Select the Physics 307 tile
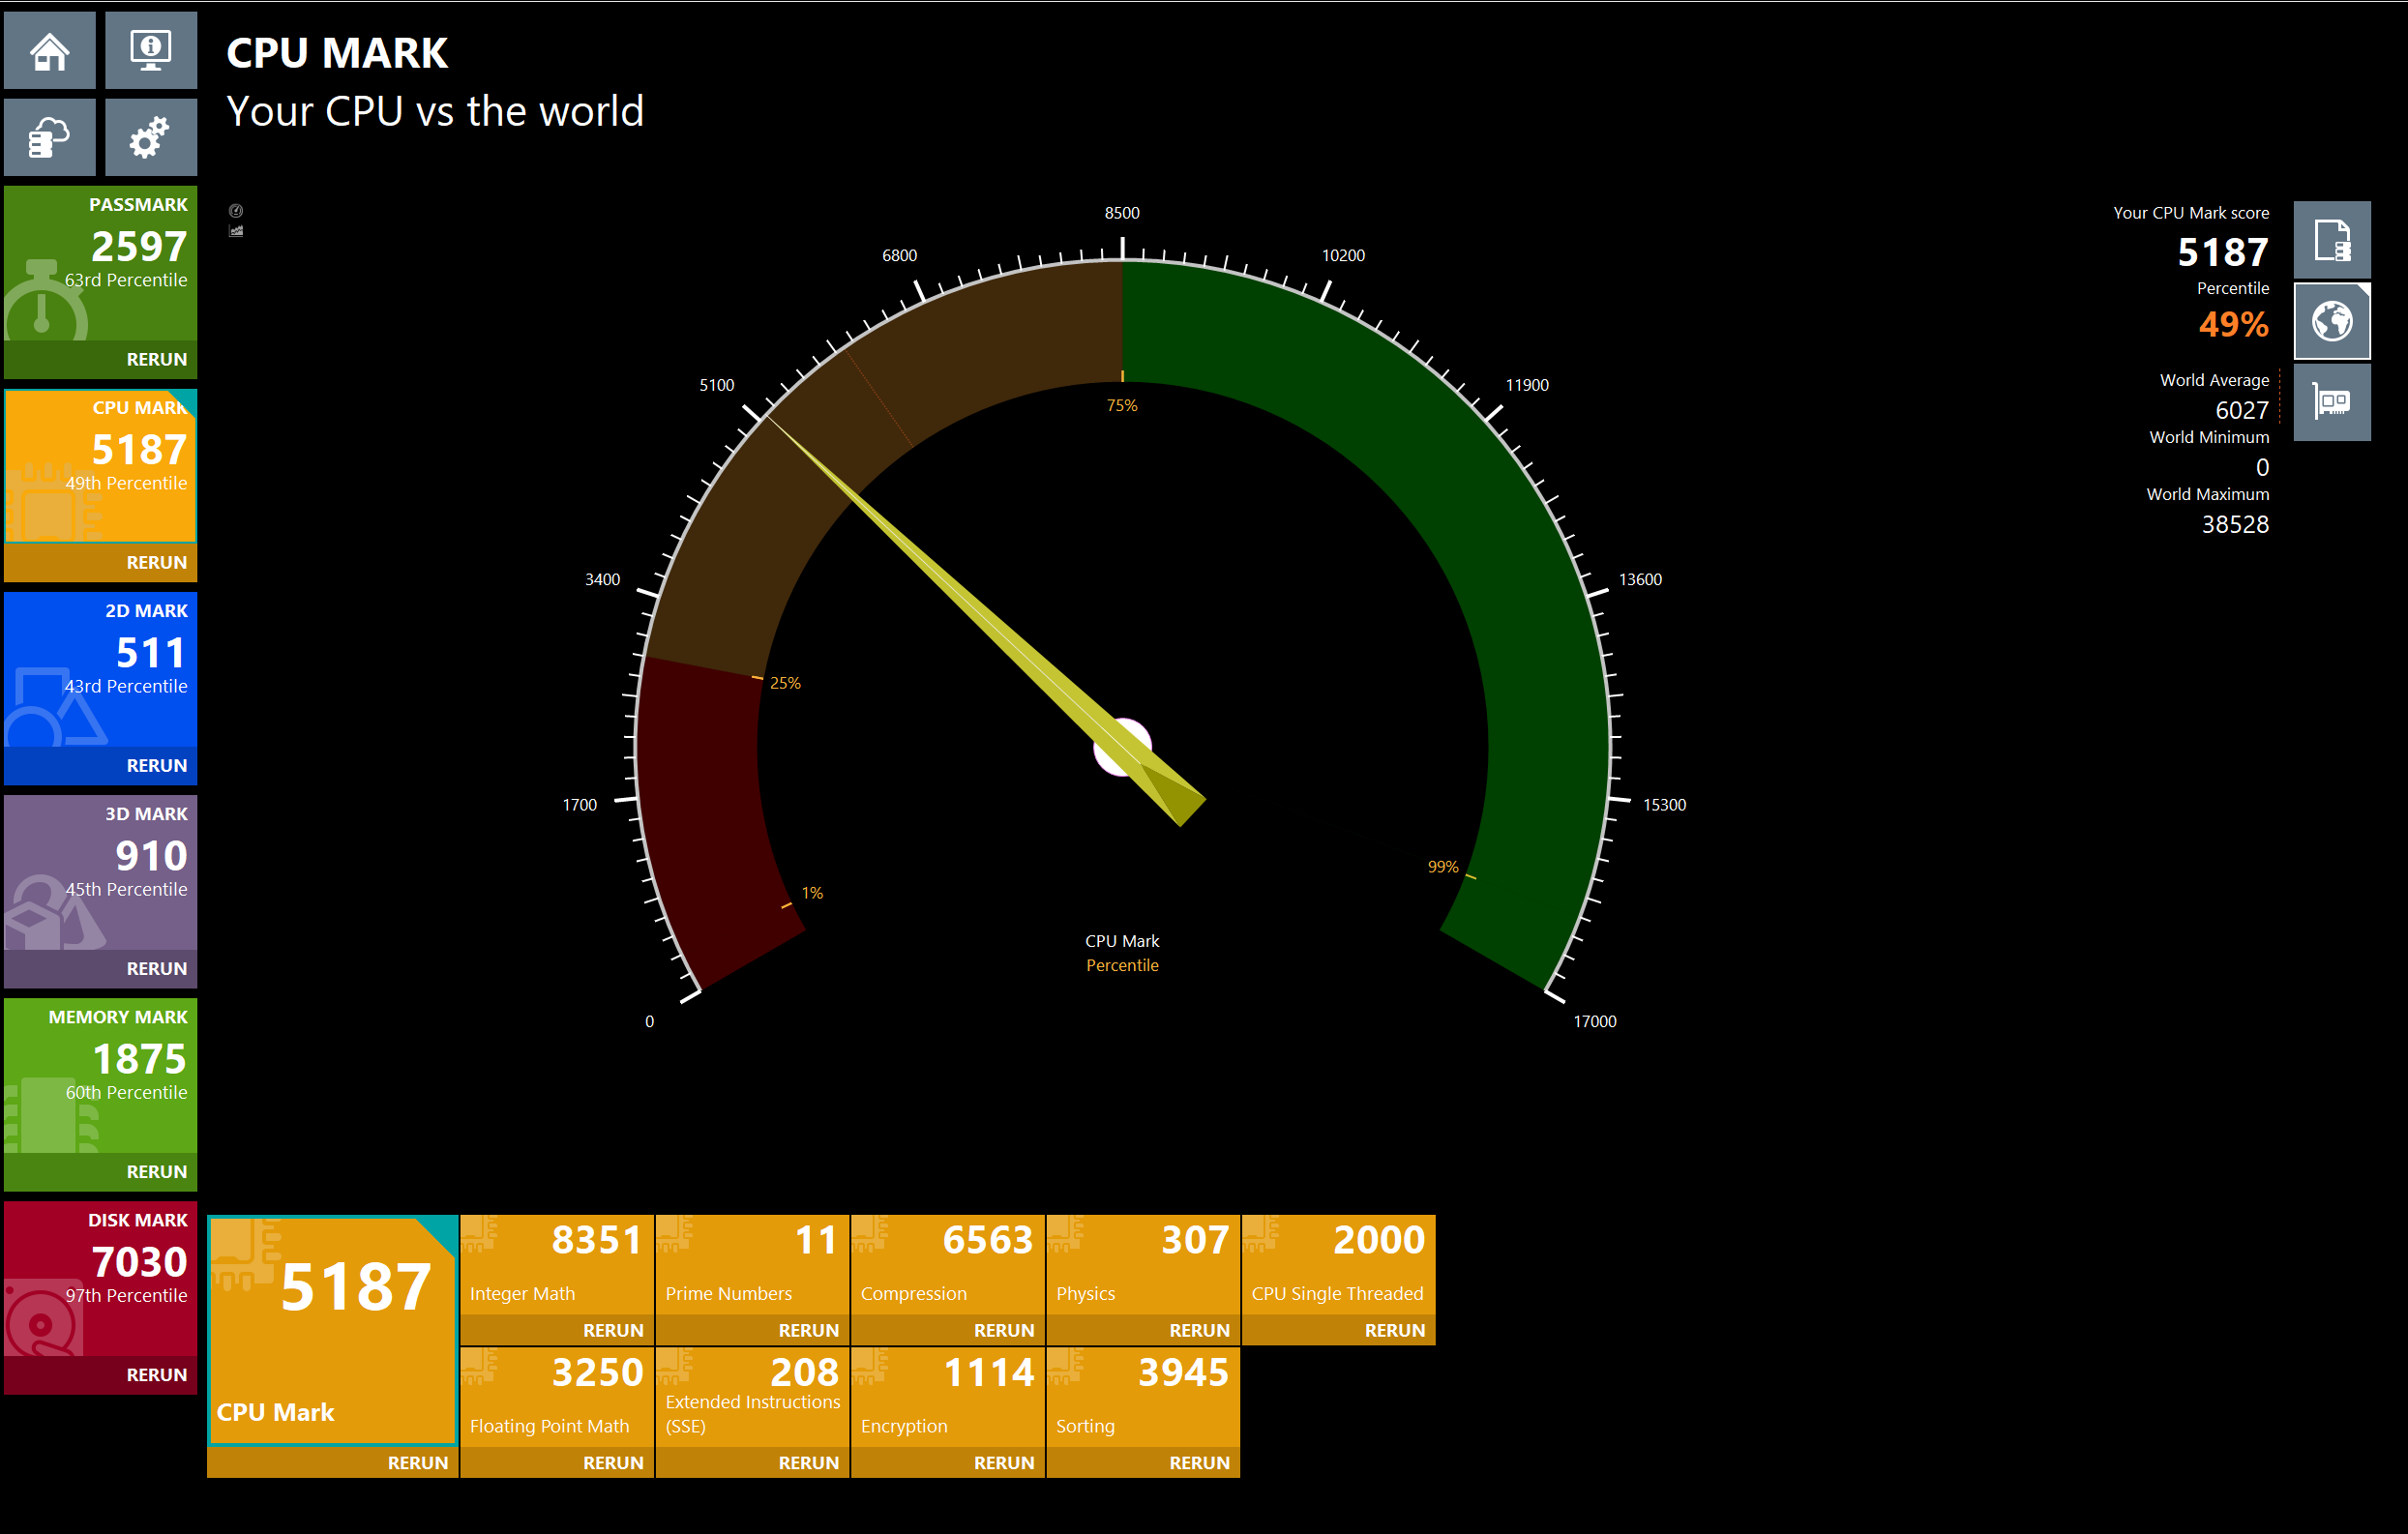This screenshot has width=2408, height=1534. click(1143, 1264)
